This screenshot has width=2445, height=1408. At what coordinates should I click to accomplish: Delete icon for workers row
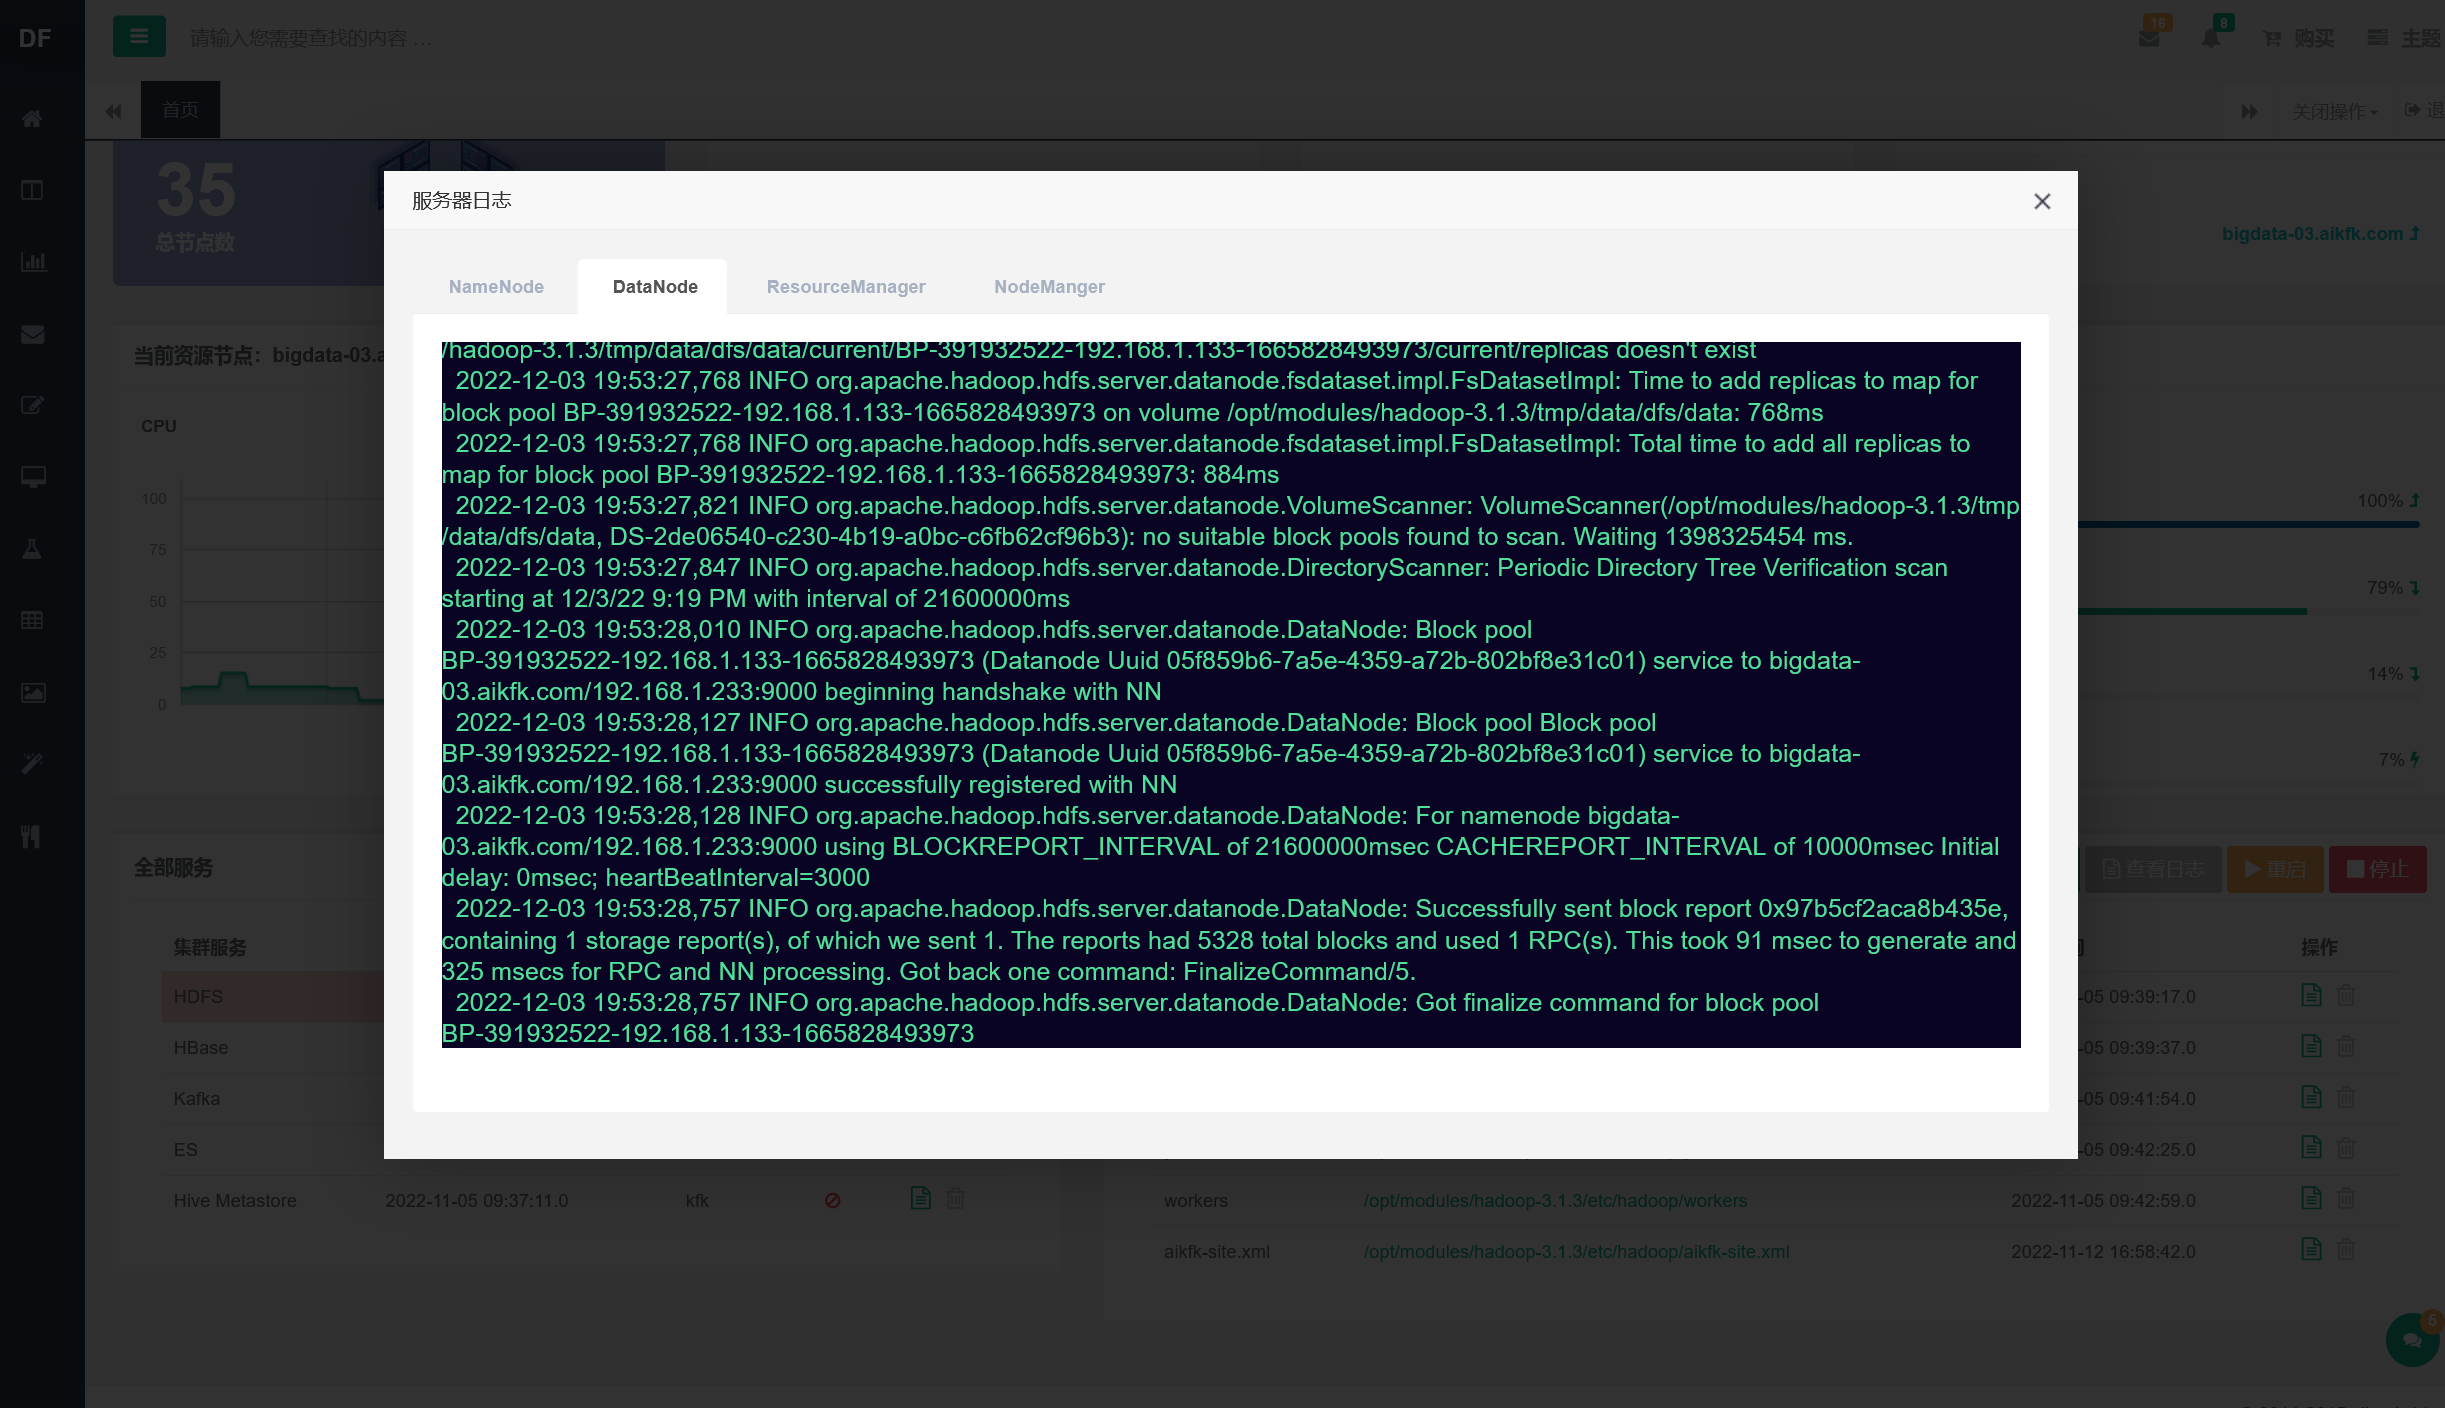tap(2346, 1198)
